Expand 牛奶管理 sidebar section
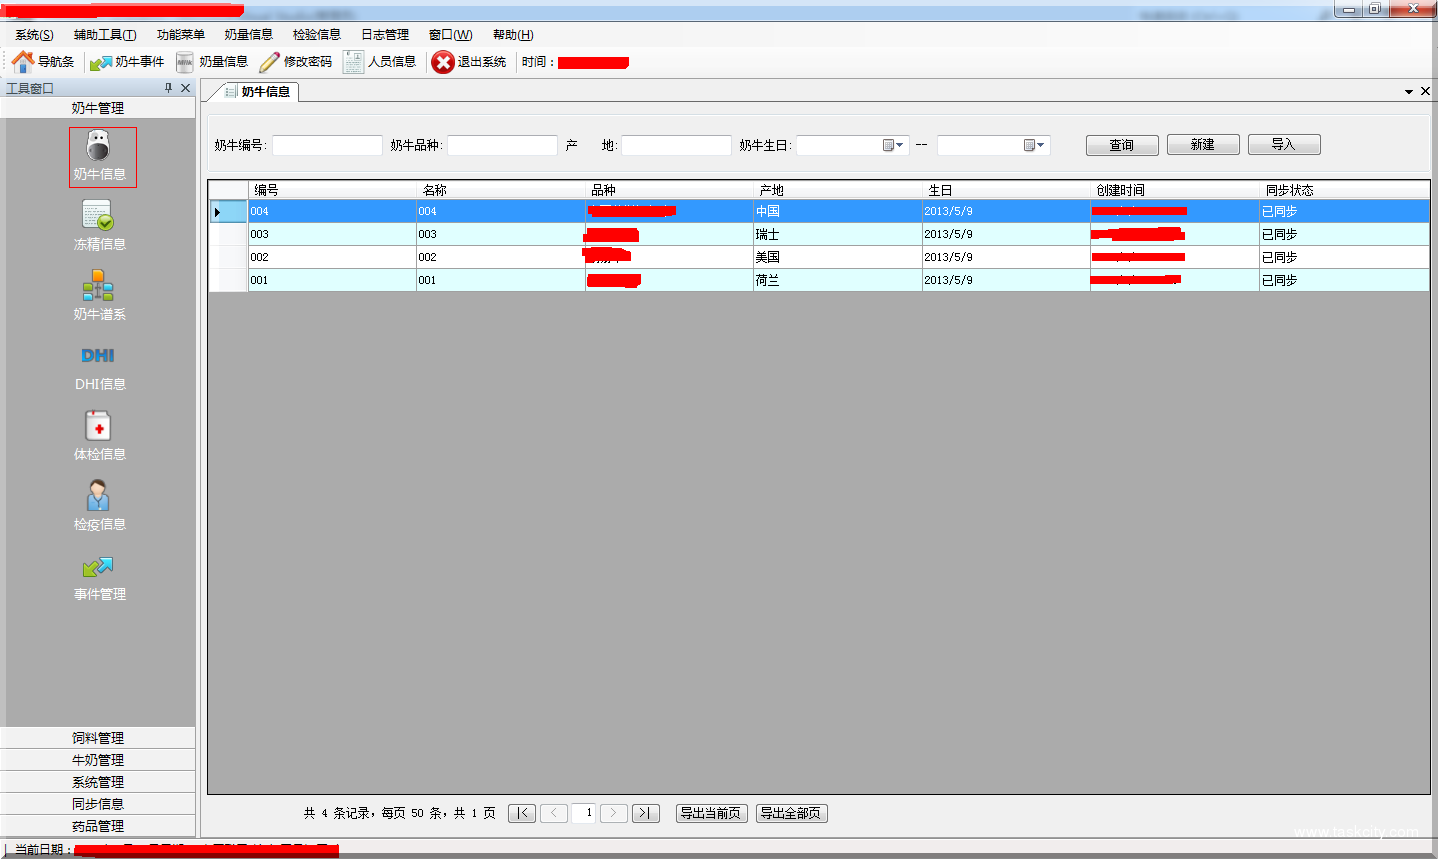The width and height of the screenshot is (1438, 859). point(98,760)
